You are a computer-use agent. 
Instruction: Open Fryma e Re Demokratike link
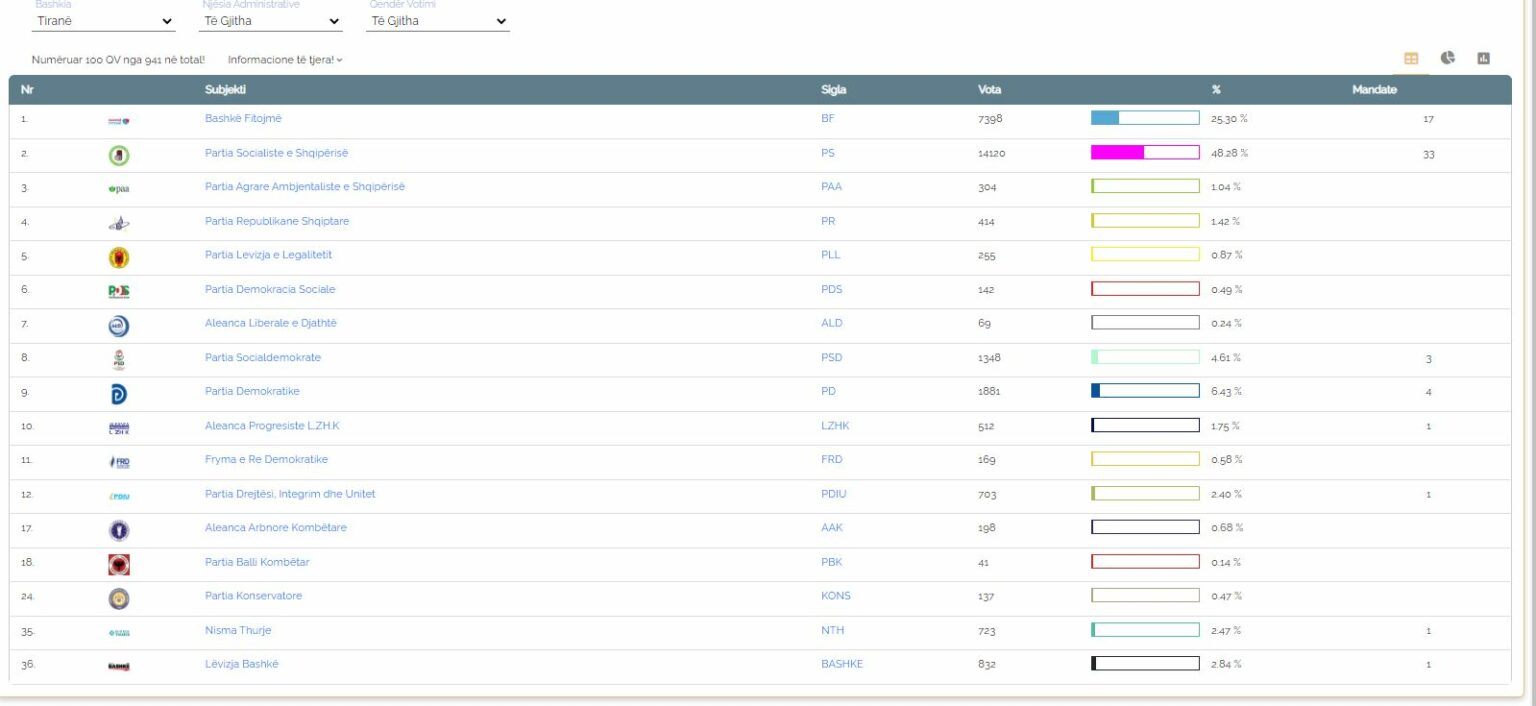pyautogui.click(x=266, y=460)
